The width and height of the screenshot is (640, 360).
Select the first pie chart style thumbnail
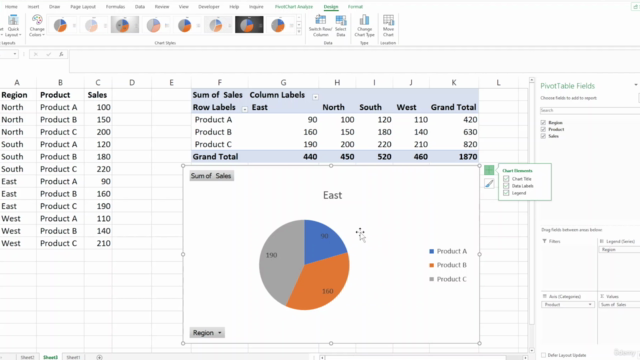point(60,25)
